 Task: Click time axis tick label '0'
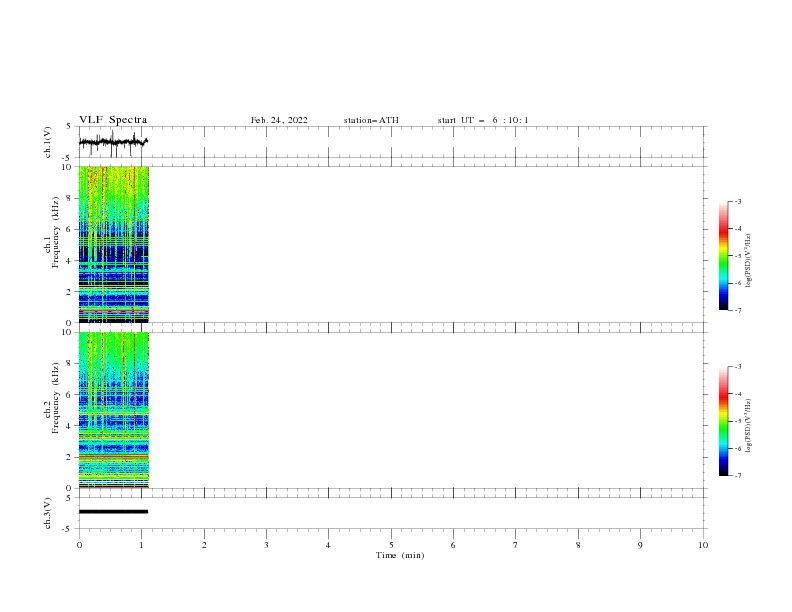point(79,545)
